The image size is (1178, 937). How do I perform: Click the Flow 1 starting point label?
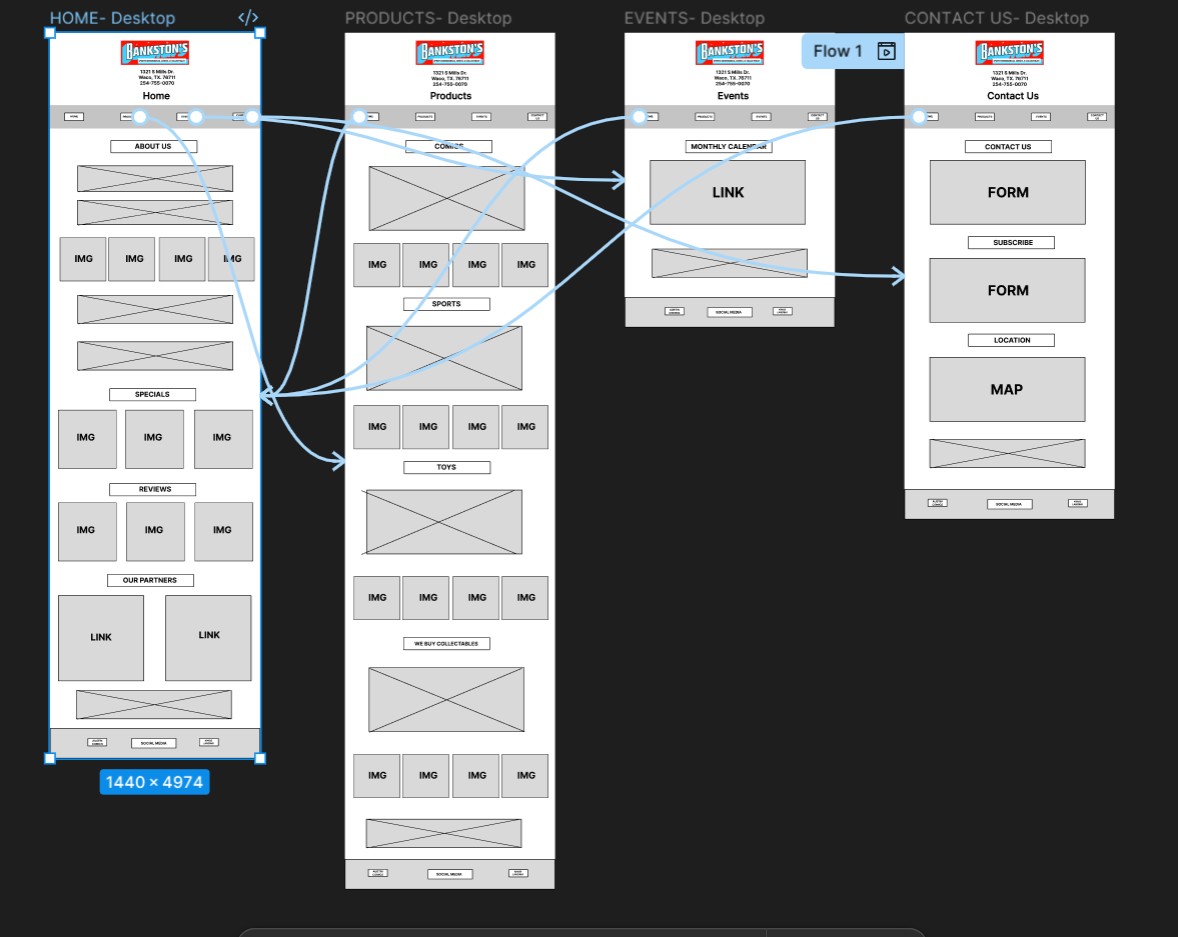tap(837, 51)
